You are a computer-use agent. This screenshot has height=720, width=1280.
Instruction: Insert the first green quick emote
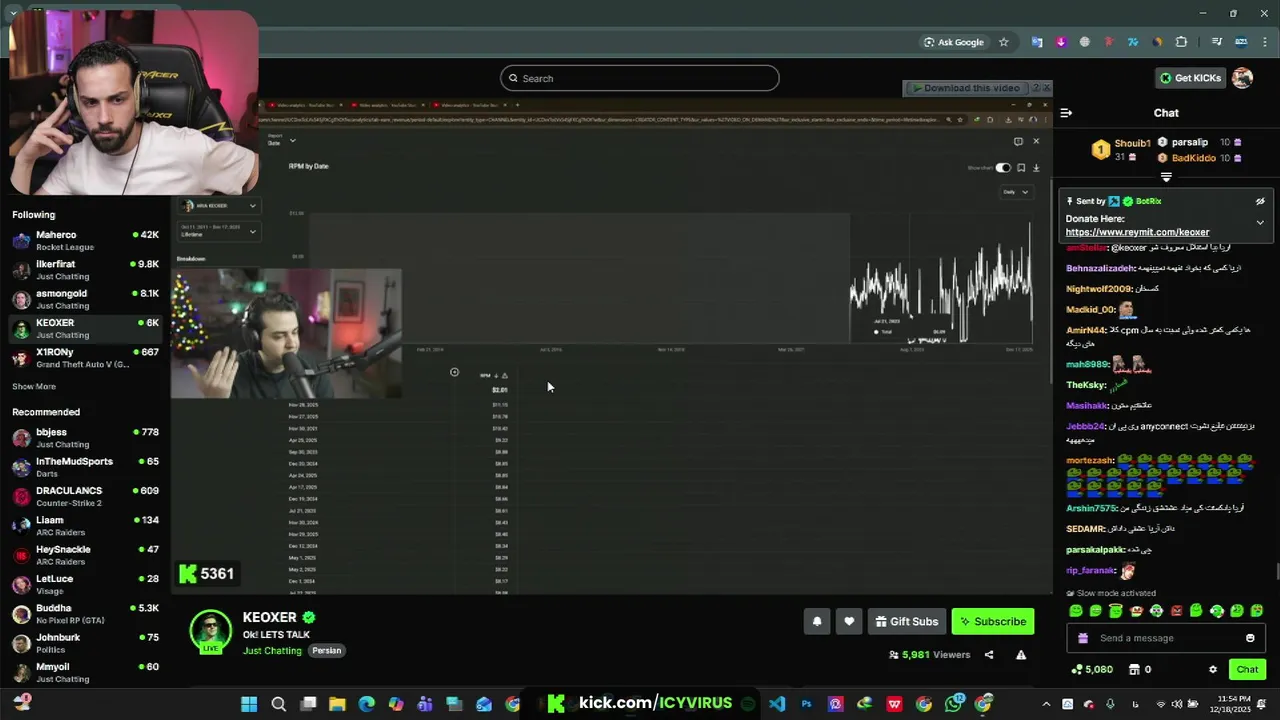(x=1076, y=611)
